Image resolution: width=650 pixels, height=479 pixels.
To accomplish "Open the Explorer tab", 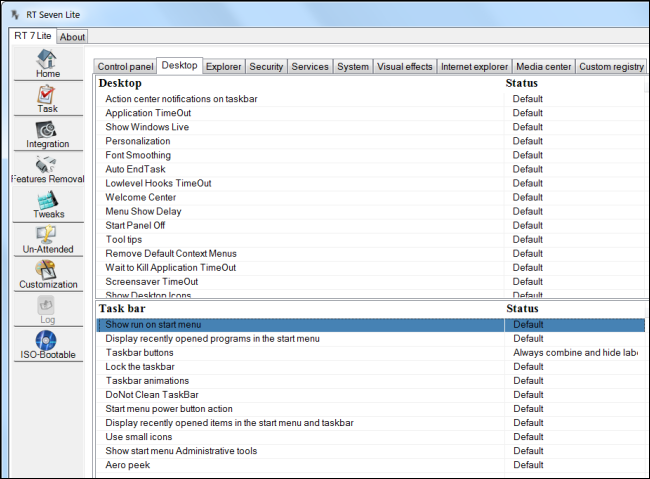I will pos(223,66).
